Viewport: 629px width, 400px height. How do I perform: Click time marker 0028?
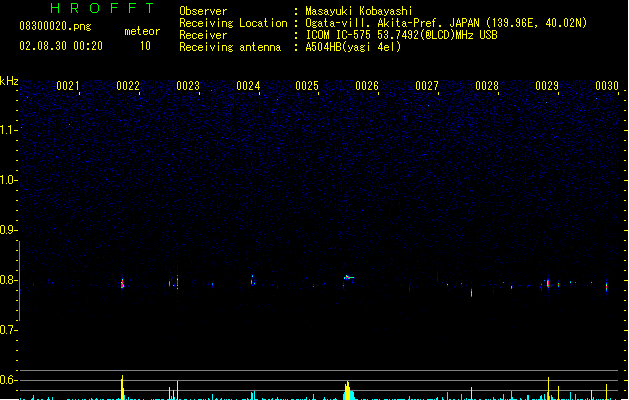[x=487, y=86]
